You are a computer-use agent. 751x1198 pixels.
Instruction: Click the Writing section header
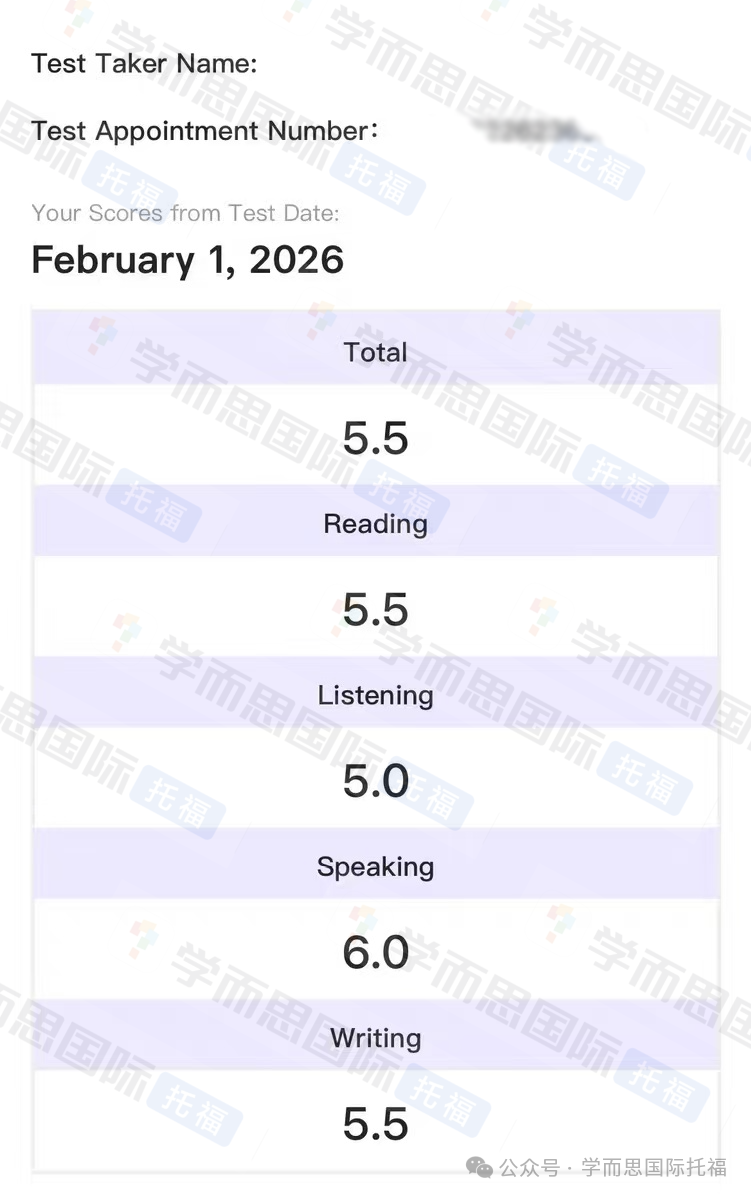tap(375, 1038)
